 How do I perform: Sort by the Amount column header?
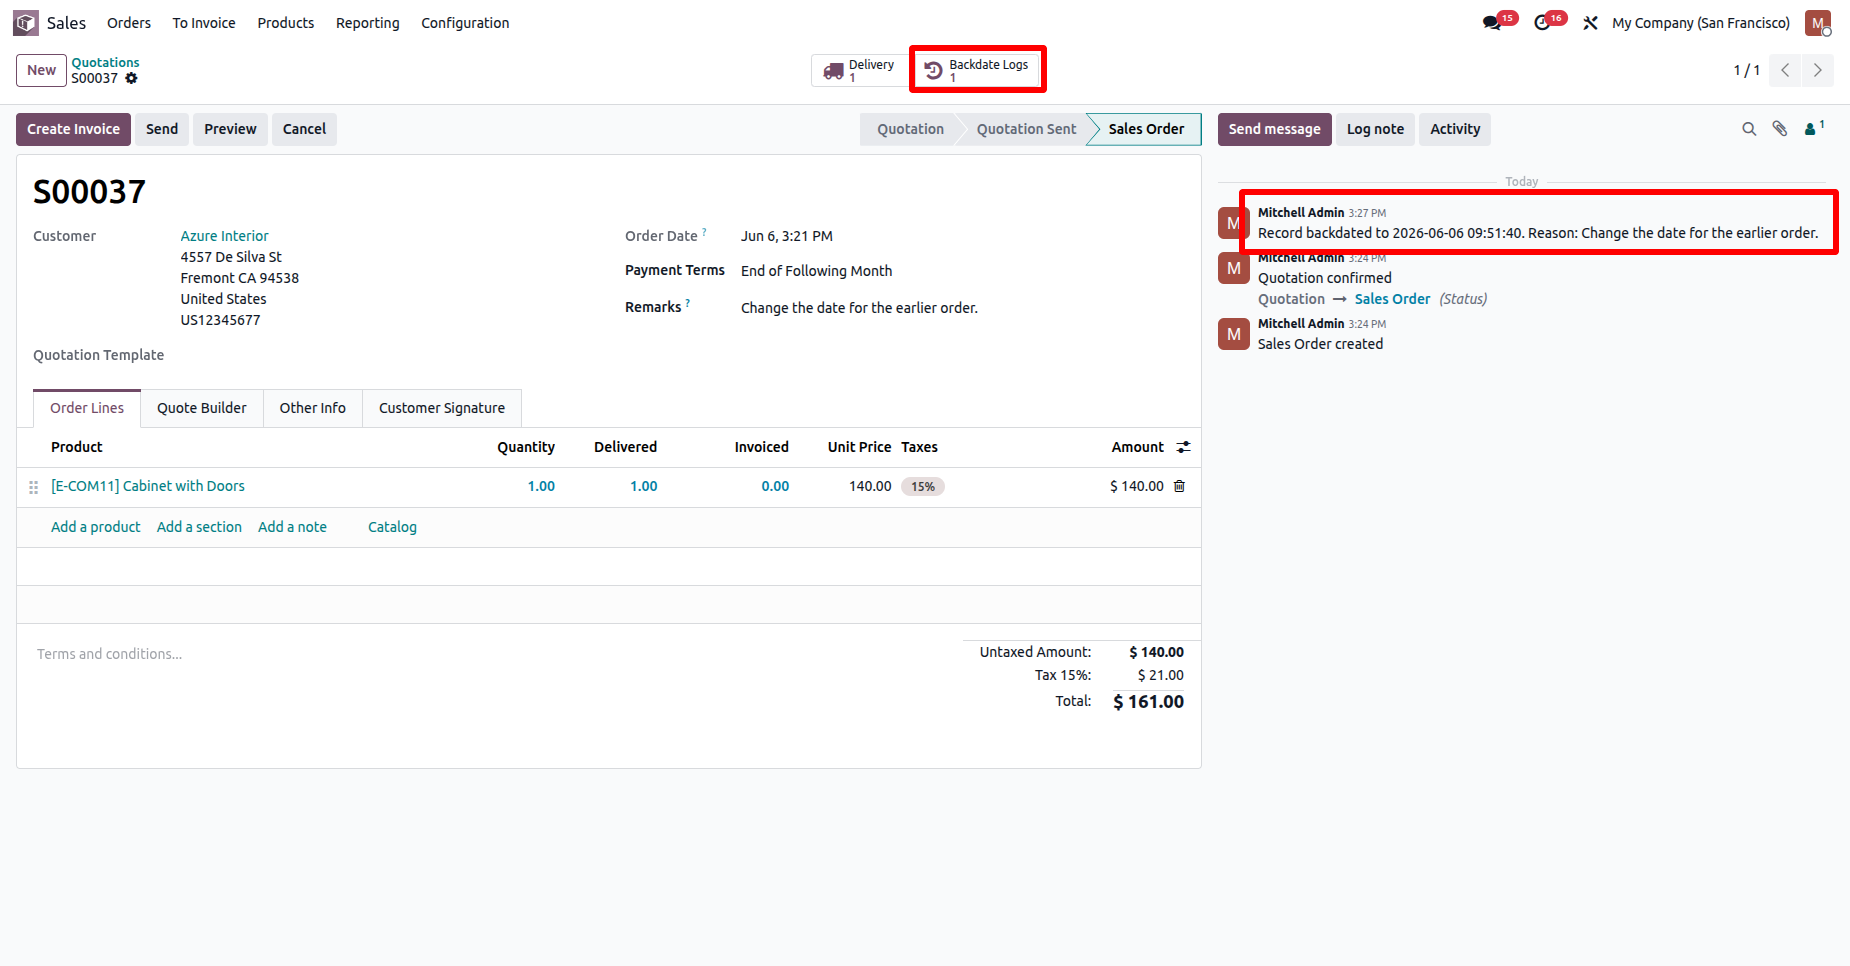(1138, 447)
